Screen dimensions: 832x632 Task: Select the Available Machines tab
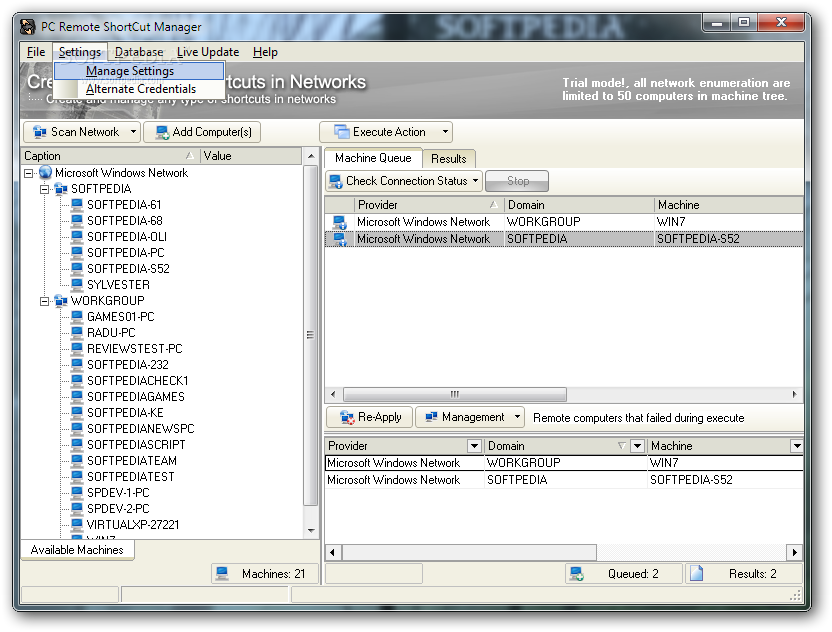(77, 550)
